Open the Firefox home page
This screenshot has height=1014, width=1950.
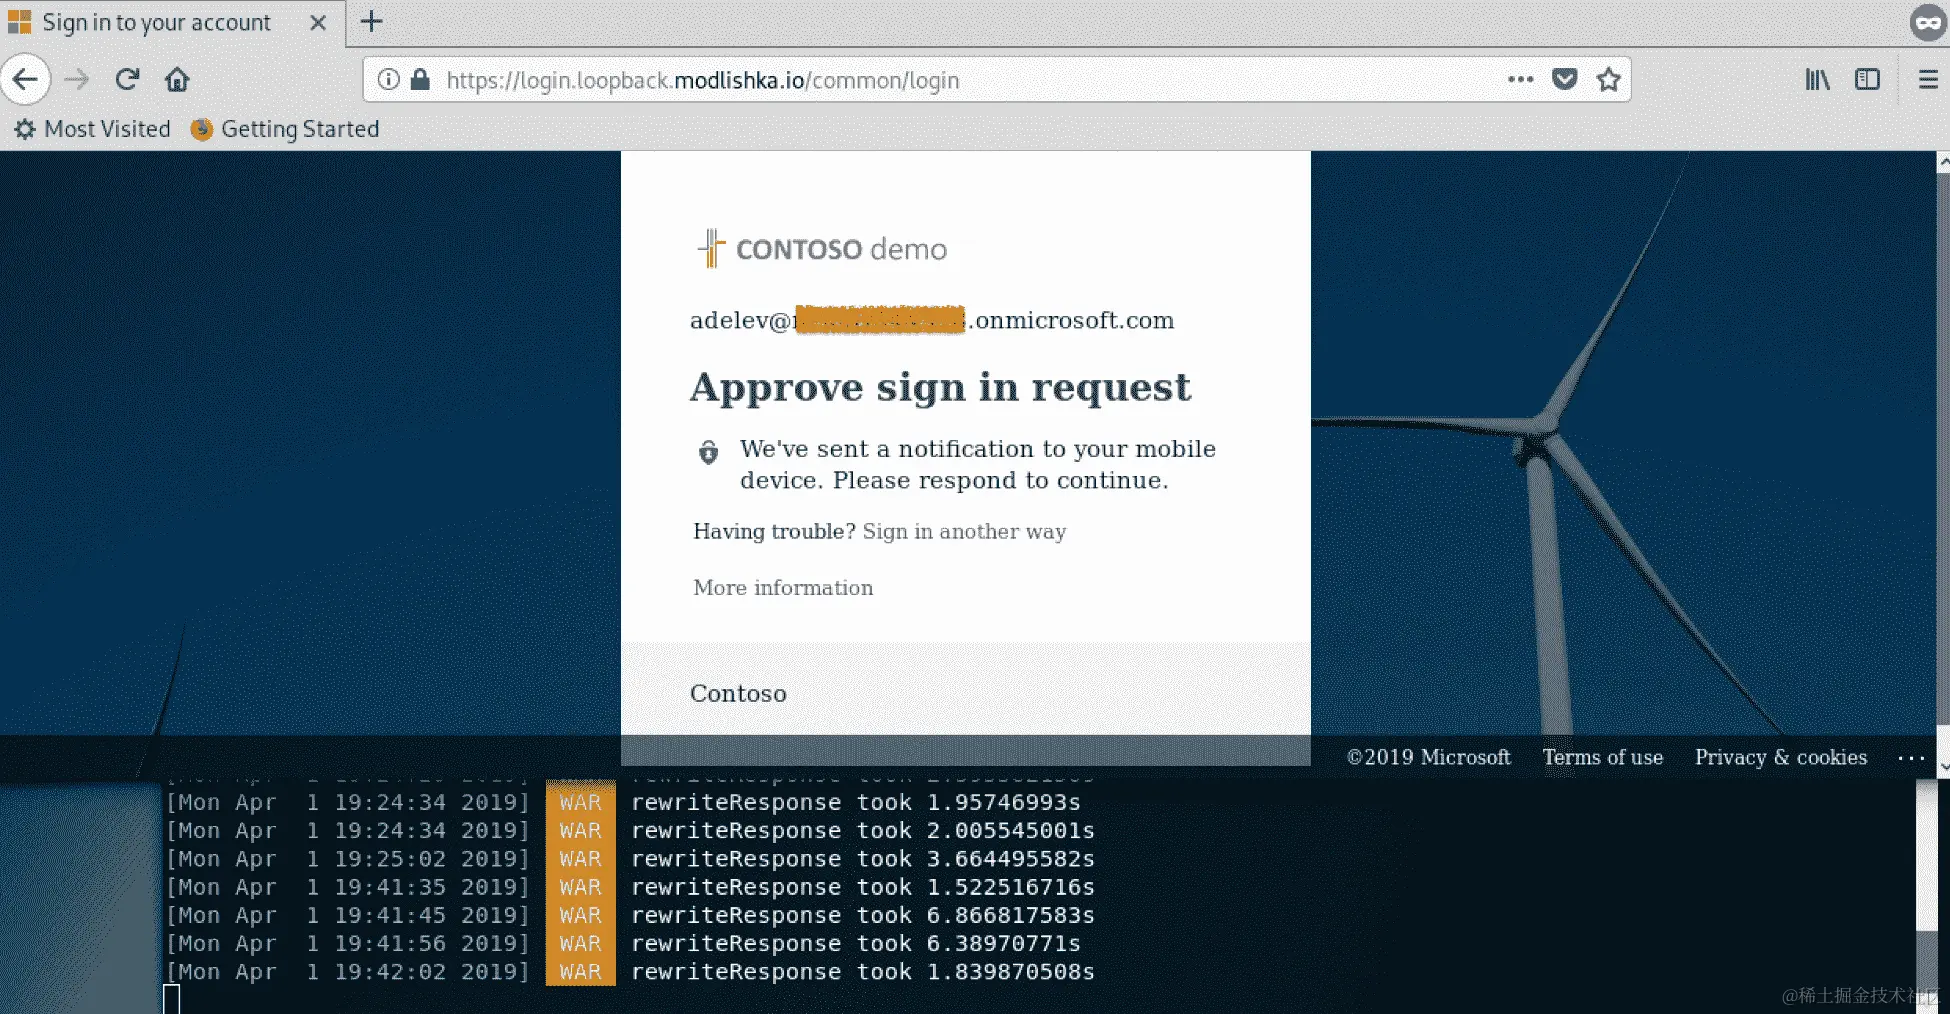click(x=177, y=79)
